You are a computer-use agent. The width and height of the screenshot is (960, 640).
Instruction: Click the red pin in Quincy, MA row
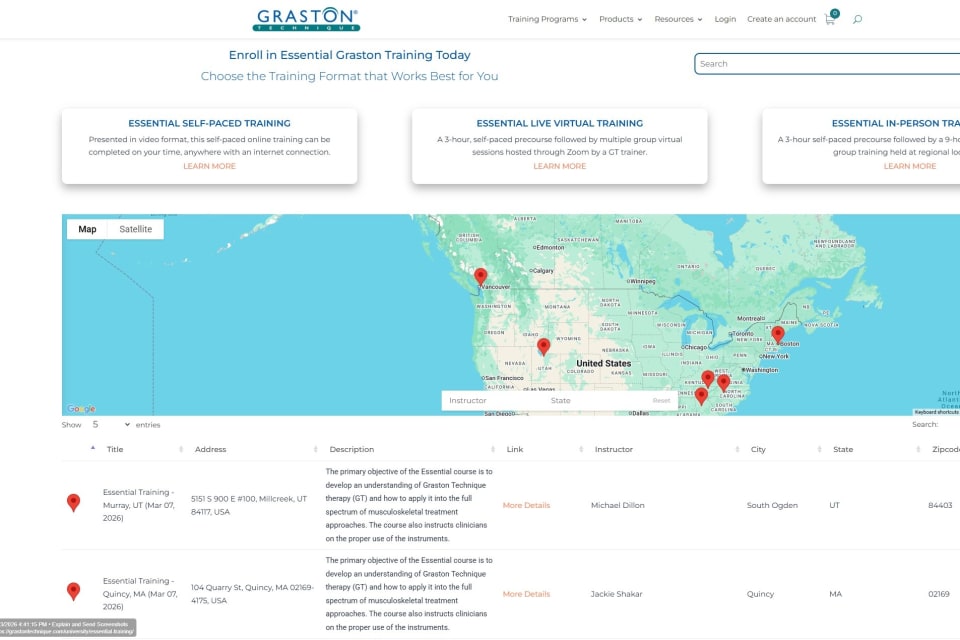tap(73, 591)
